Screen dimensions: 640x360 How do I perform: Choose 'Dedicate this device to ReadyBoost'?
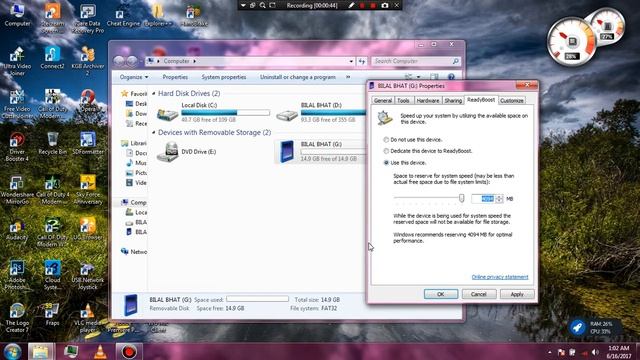(386, 151)
